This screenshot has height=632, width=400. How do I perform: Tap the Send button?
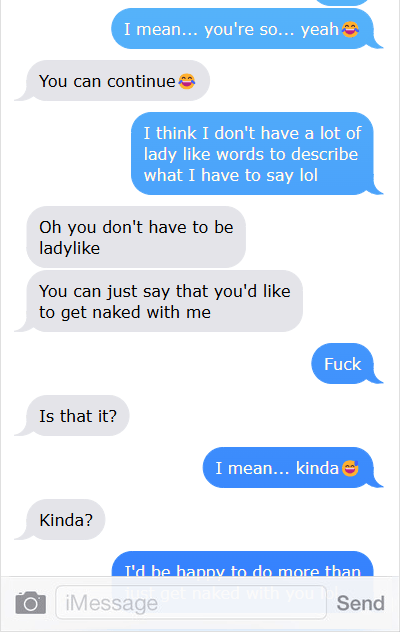click(x=360, y=603)
